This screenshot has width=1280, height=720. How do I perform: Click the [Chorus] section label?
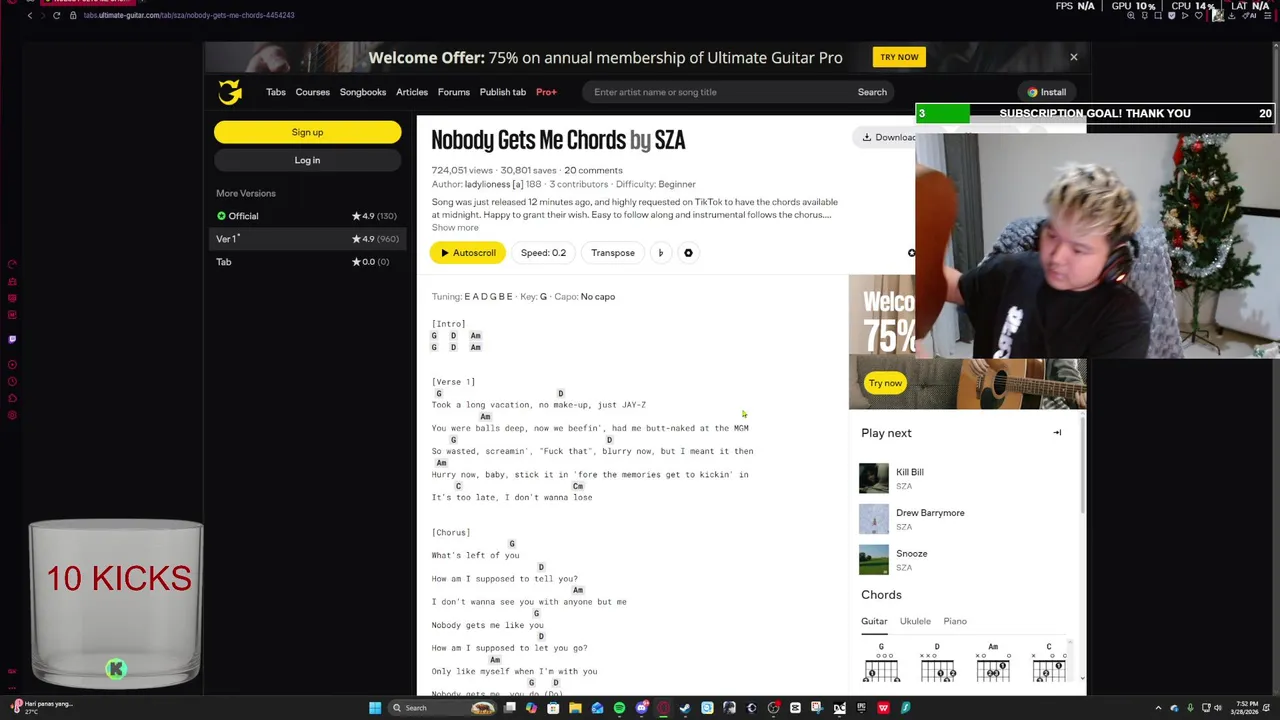(451, 533)
